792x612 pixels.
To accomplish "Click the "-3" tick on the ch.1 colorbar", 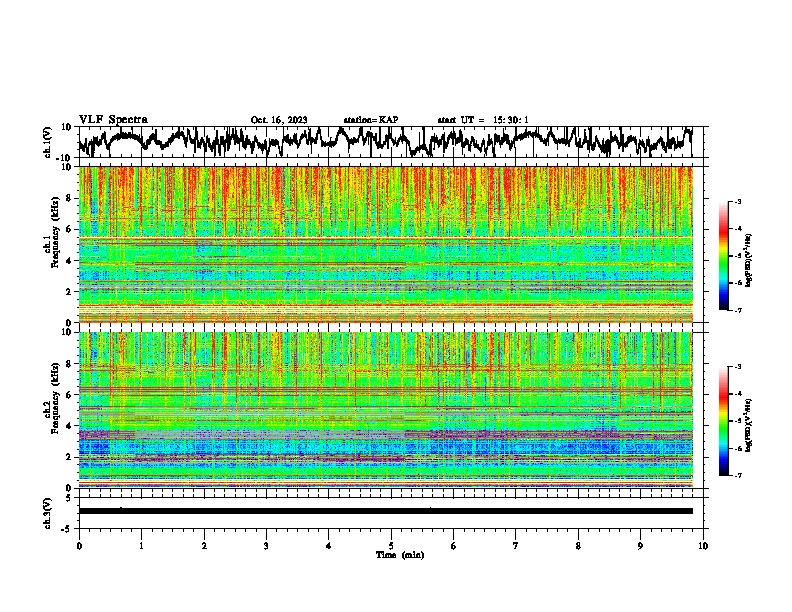I will click(x=737, y=201).
